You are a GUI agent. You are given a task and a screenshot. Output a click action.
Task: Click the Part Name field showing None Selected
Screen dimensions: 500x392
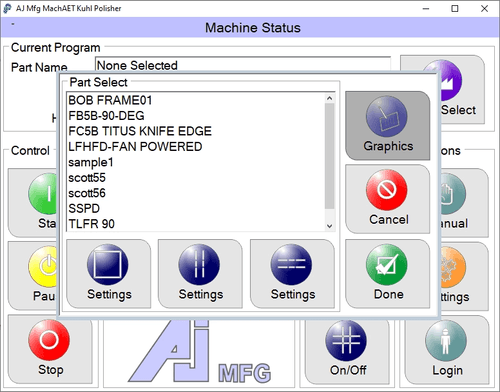click(x=243, y=64)
